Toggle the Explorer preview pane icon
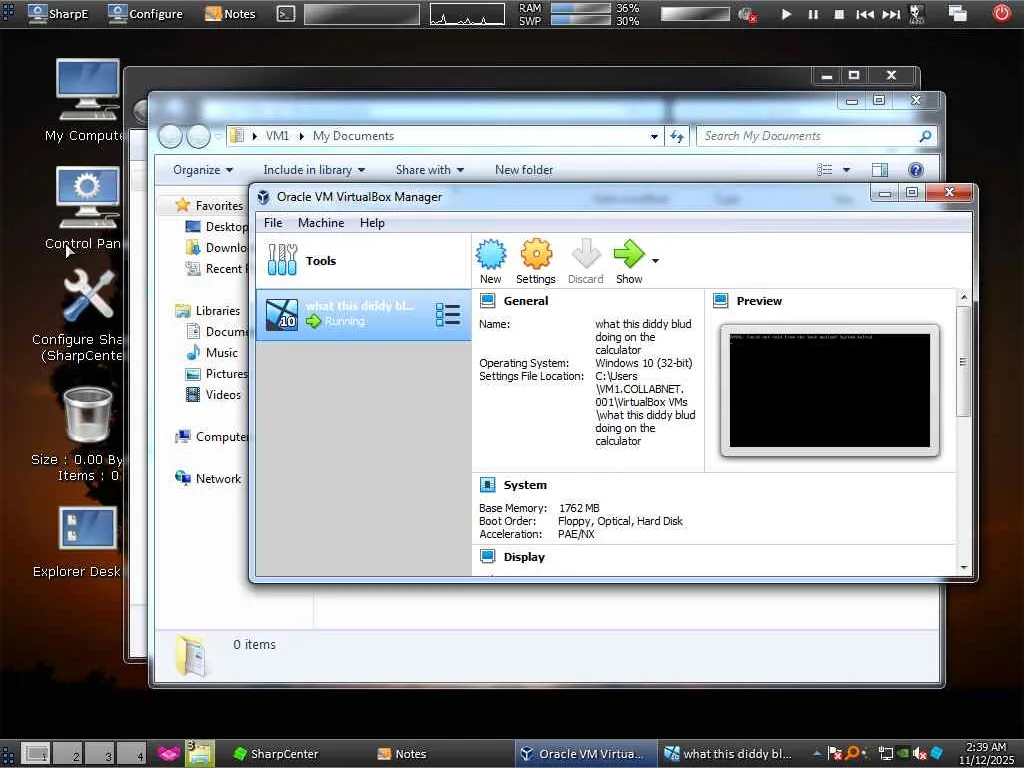This screenshot has height=768, width=1024. [880, 170]
